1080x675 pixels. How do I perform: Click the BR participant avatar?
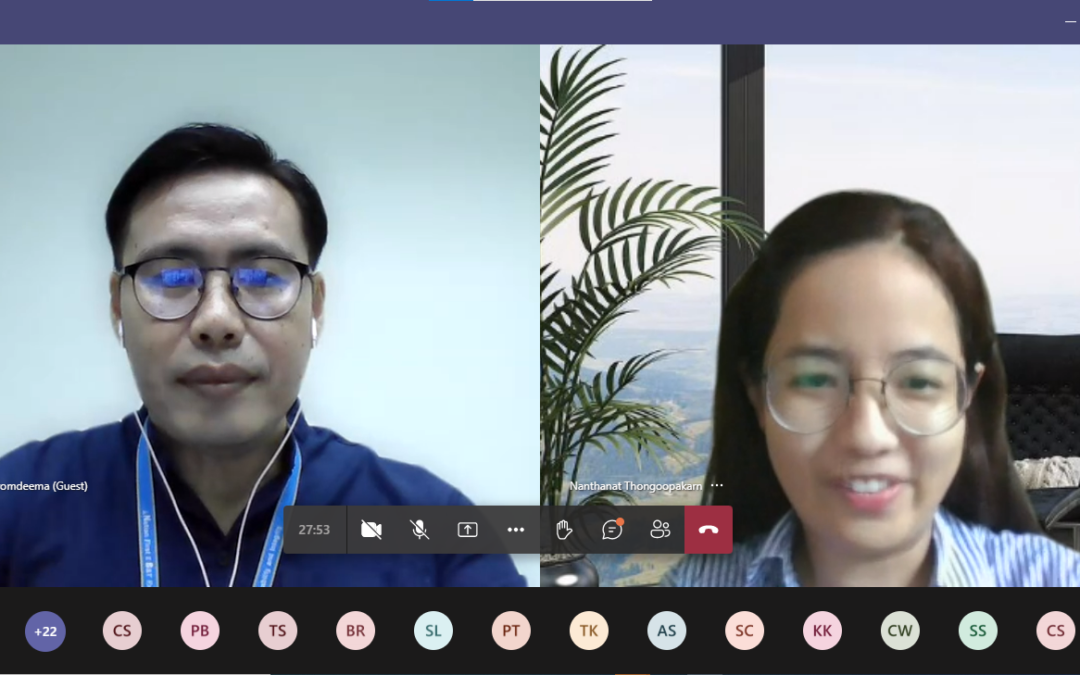point(356,631)
